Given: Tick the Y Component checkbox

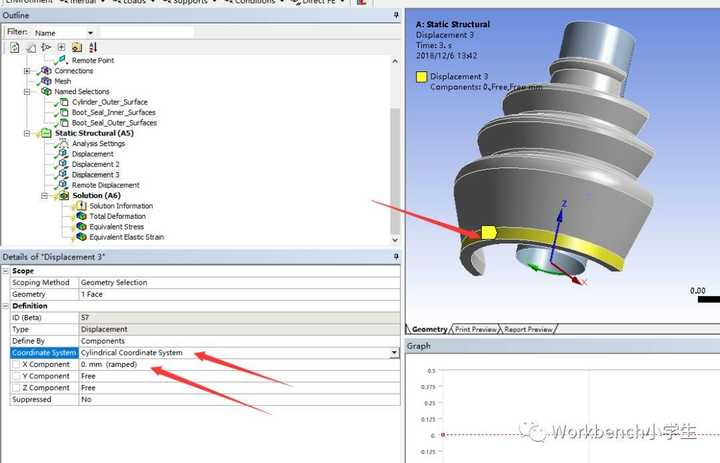Looking at the screenshot, I should pyautogui.click(x=17, y=376).
